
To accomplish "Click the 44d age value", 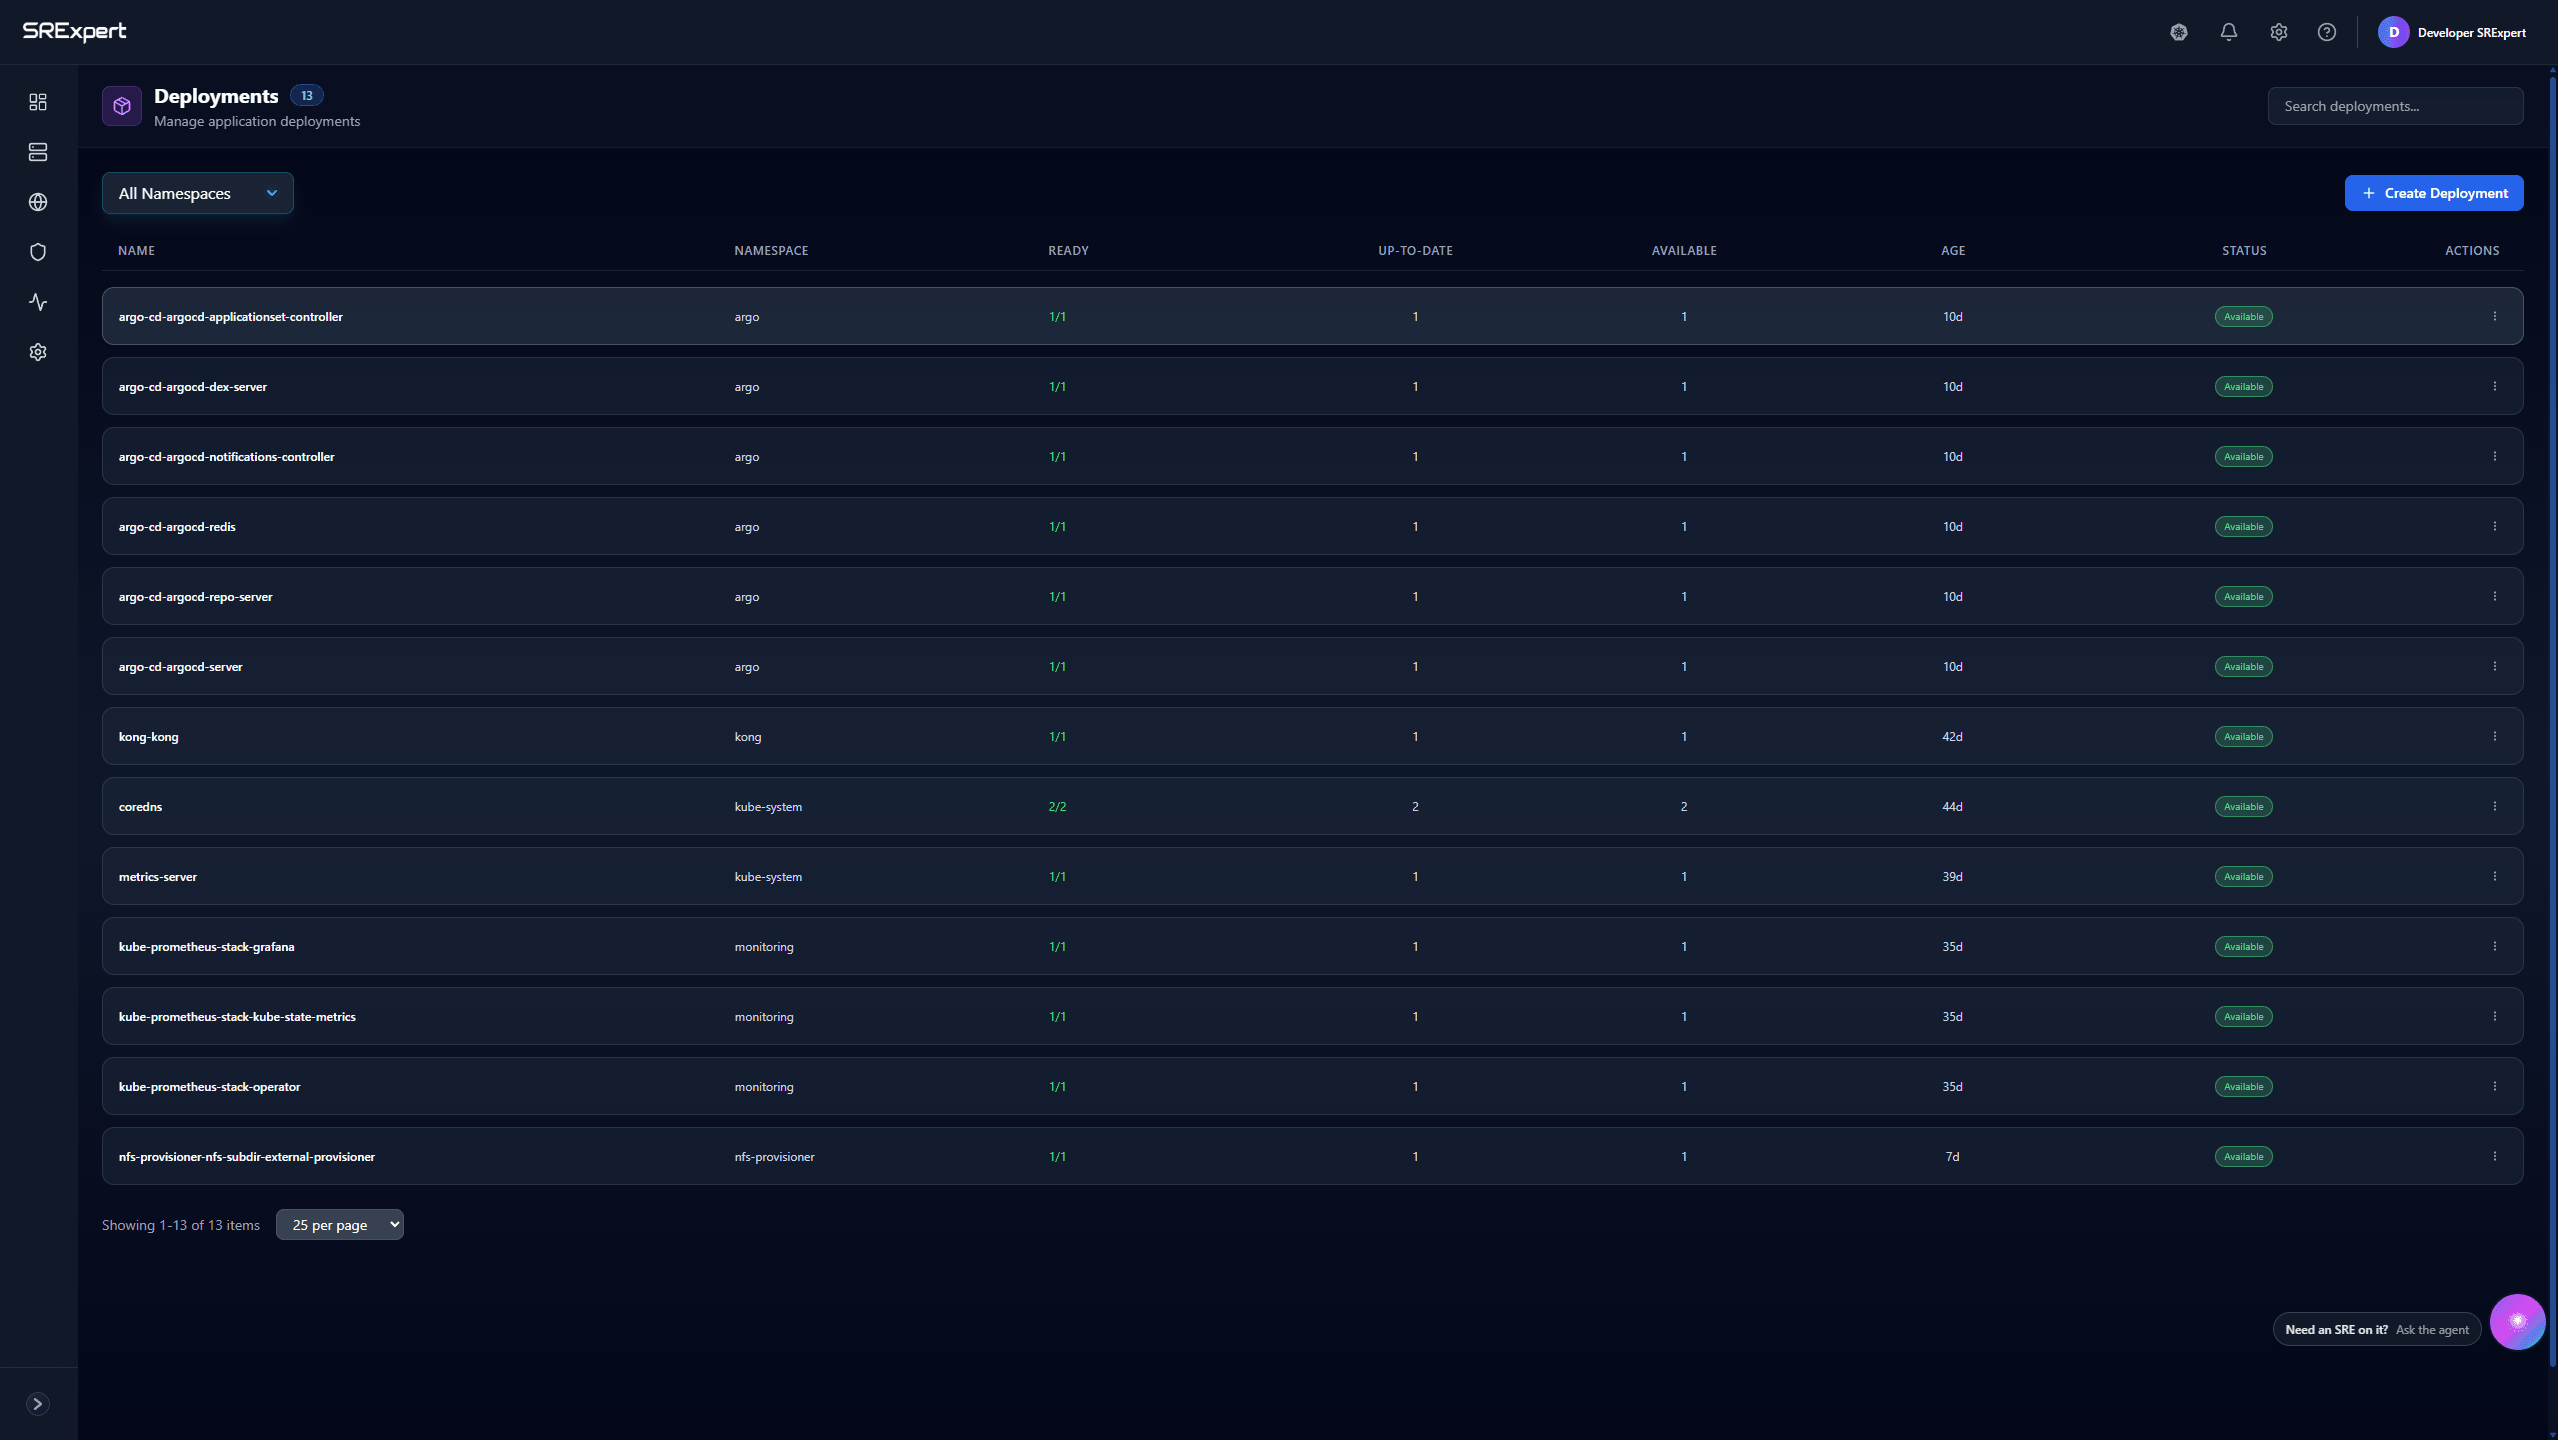I will 1952,807.
